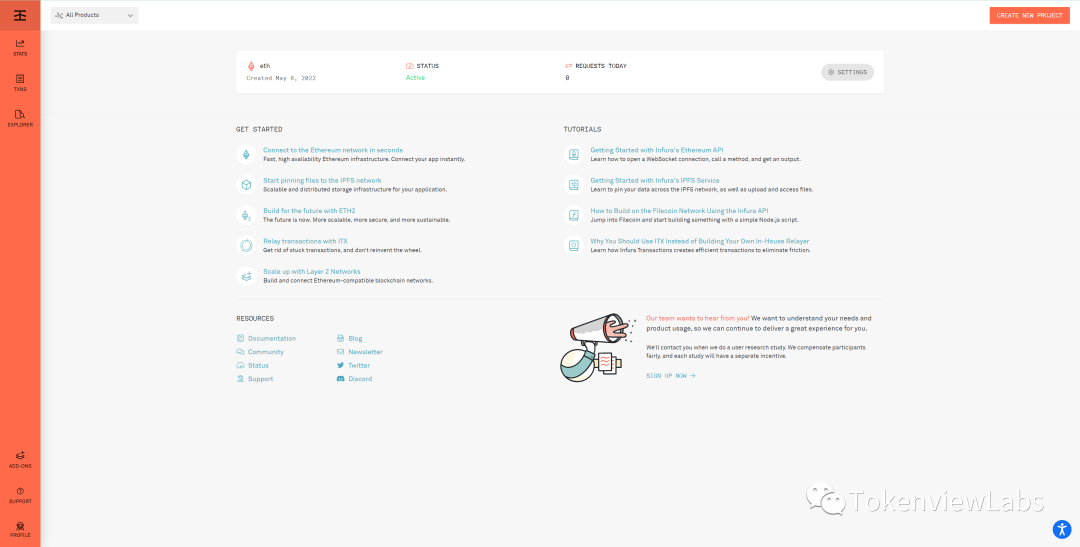This screenshot has height=547, width=1080.
Task: Open the Support sidebar icon
Action: coord(20,495)
